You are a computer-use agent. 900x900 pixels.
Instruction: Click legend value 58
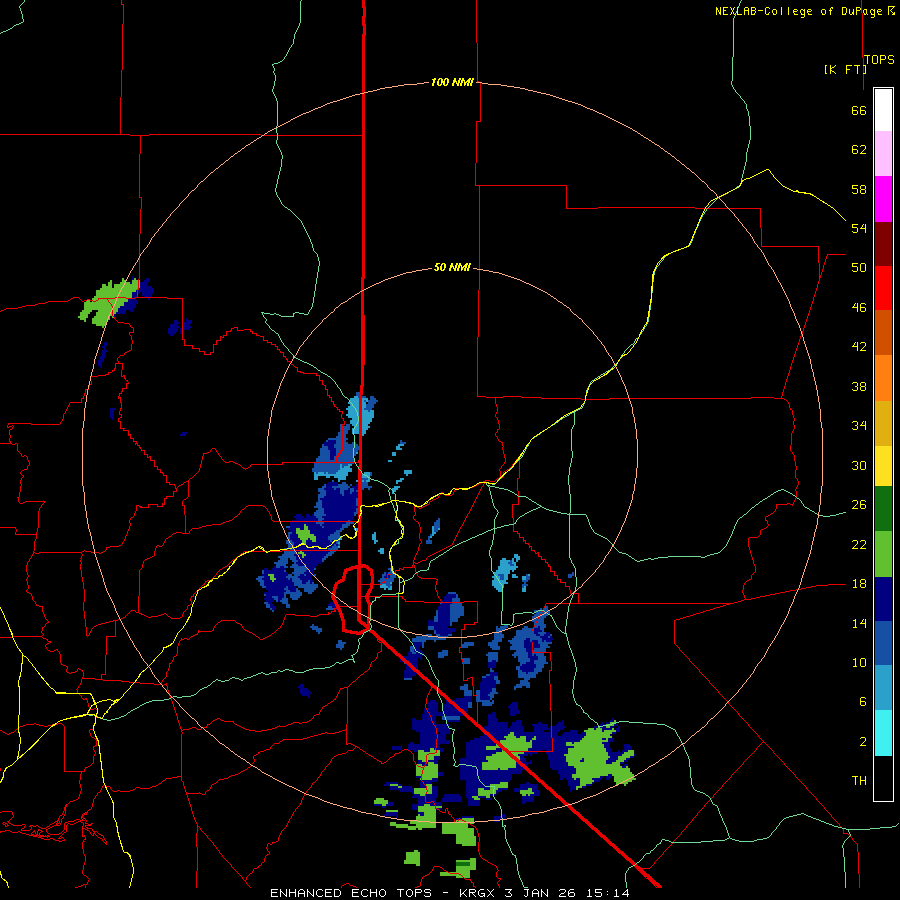pyautogui.click(x=859, y=189)
